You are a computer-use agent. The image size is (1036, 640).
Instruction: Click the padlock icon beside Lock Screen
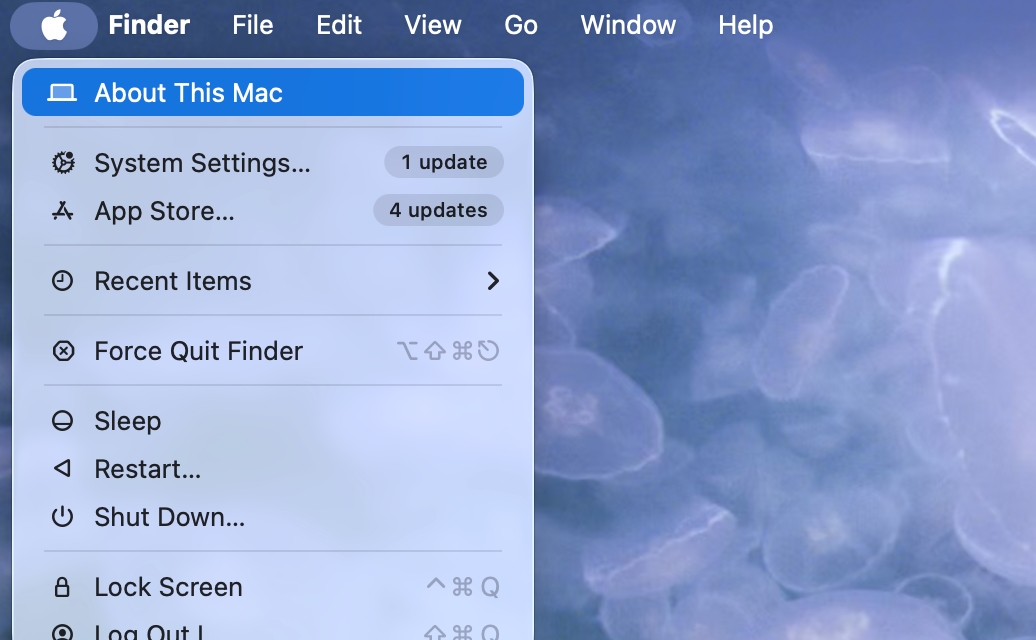[x=62, y=587]
